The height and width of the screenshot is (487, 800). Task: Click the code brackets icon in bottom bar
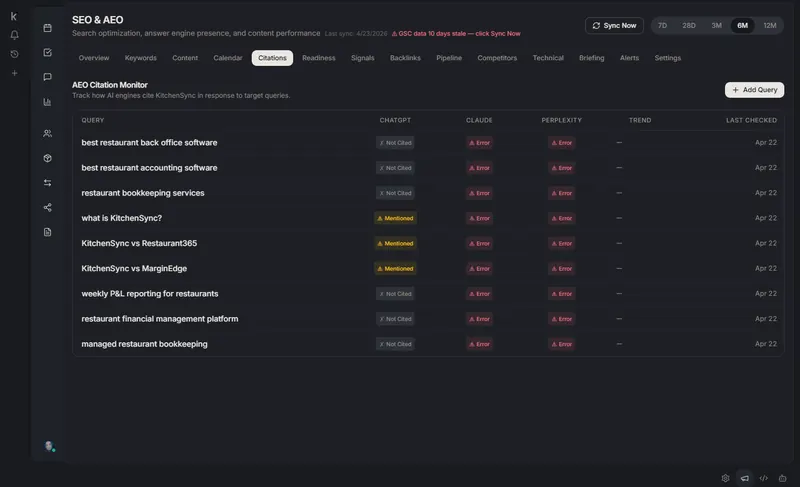point(763,478)
